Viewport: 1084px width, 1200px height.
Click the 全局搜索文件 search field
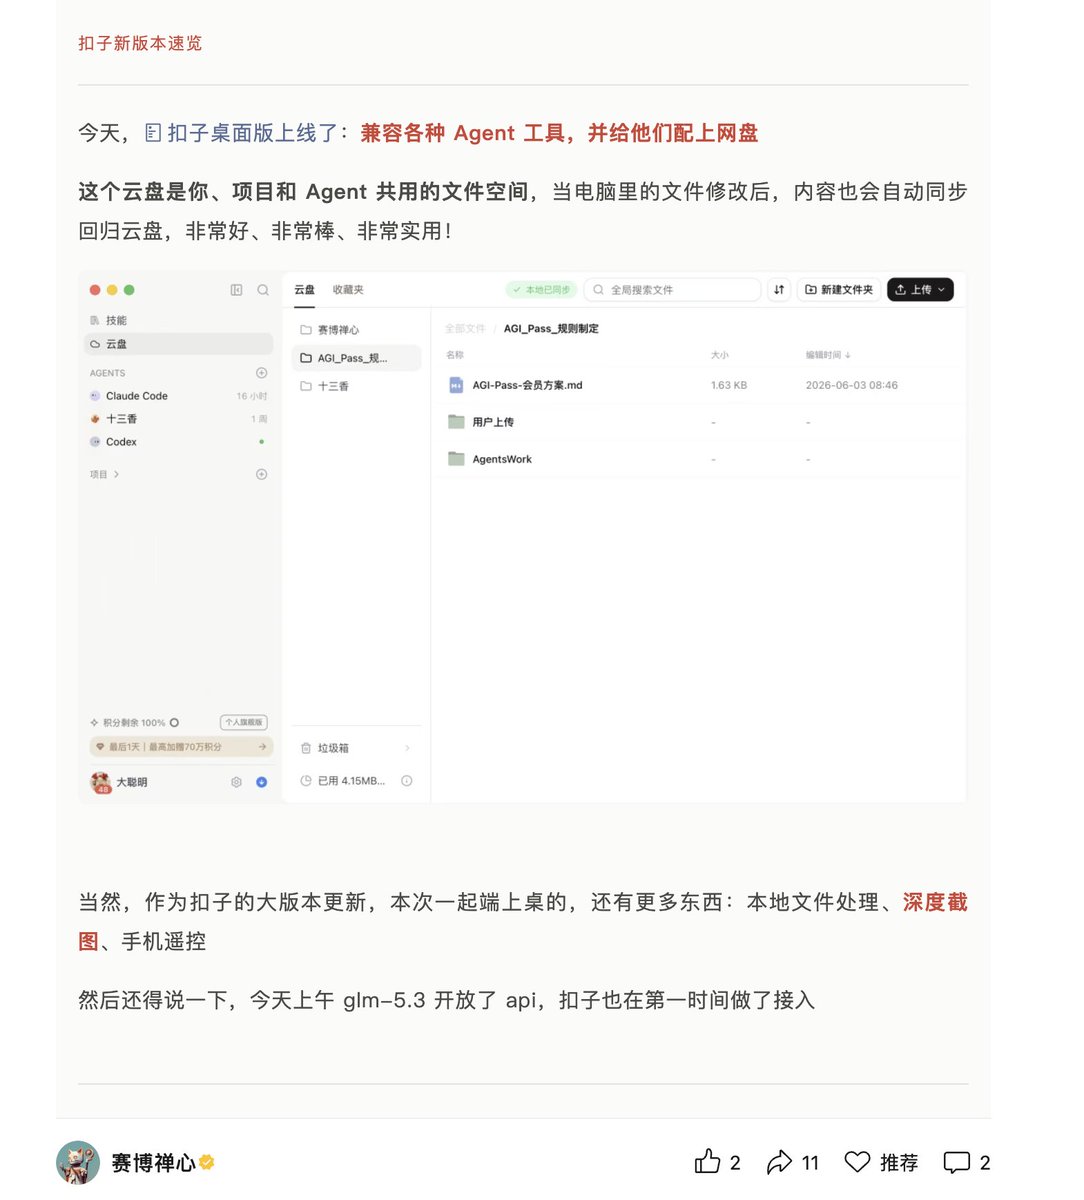(672, 290)
